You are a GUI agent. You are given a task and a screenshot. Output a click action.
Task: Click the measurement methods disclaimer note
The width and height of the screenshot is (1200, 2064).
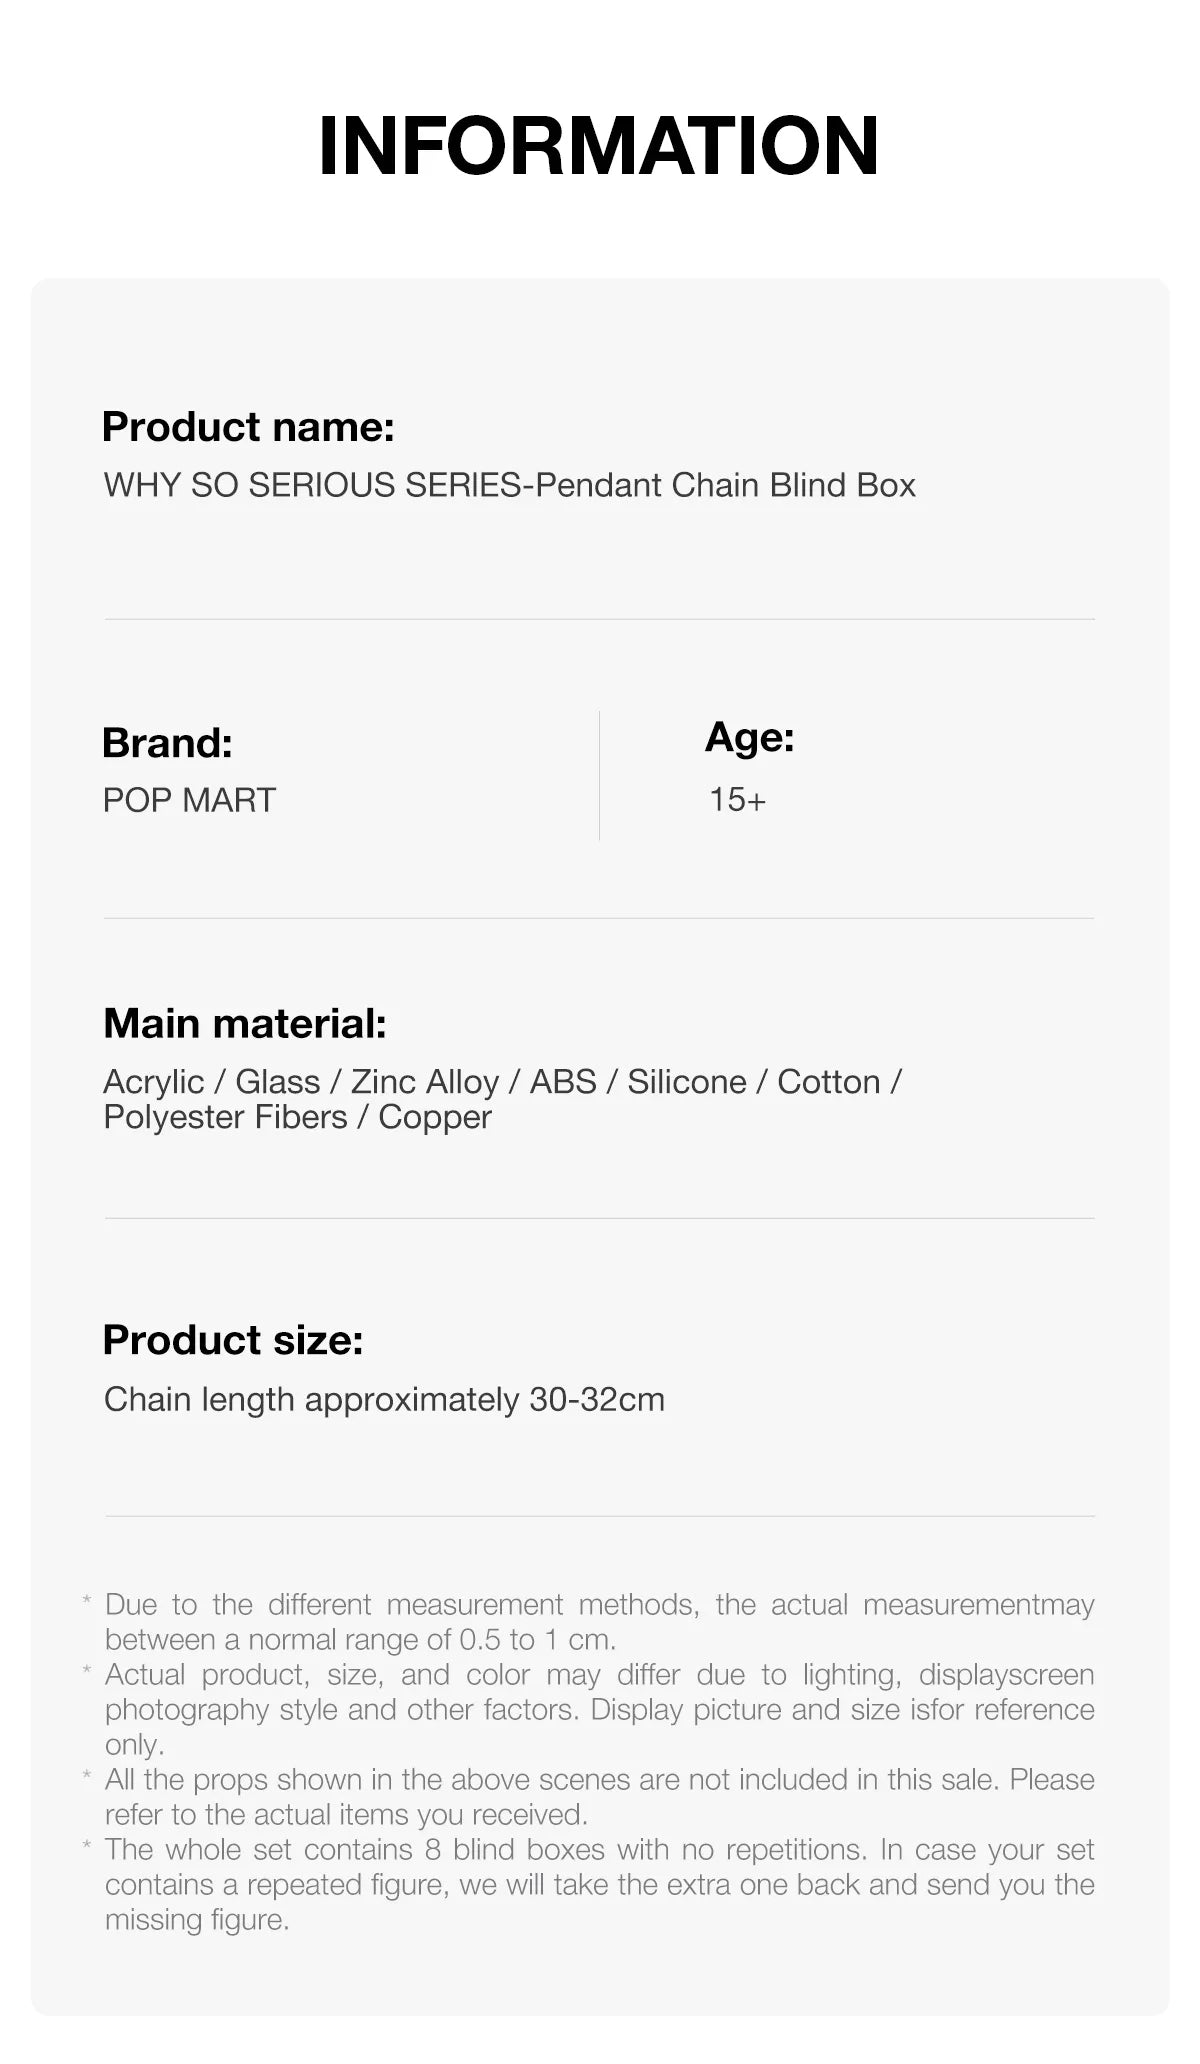click(x=599, y=1604)
